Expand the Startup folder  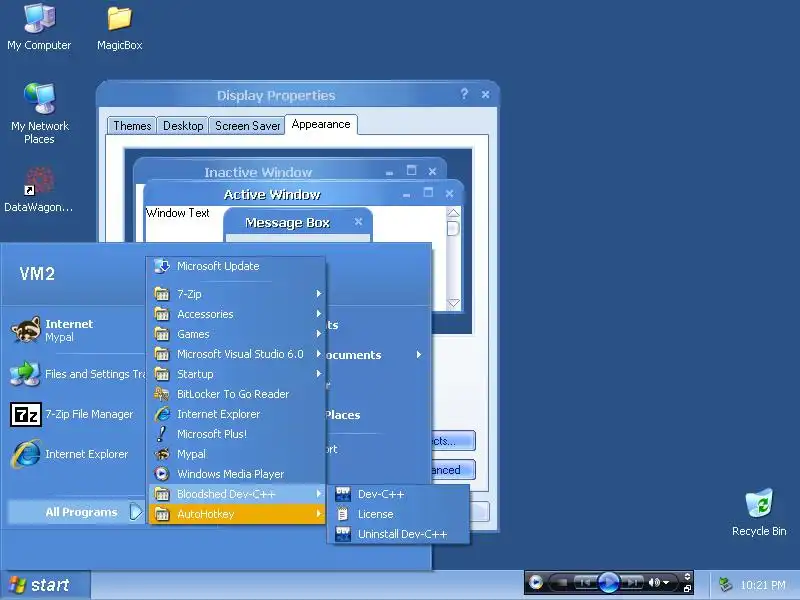click(237, 374)
